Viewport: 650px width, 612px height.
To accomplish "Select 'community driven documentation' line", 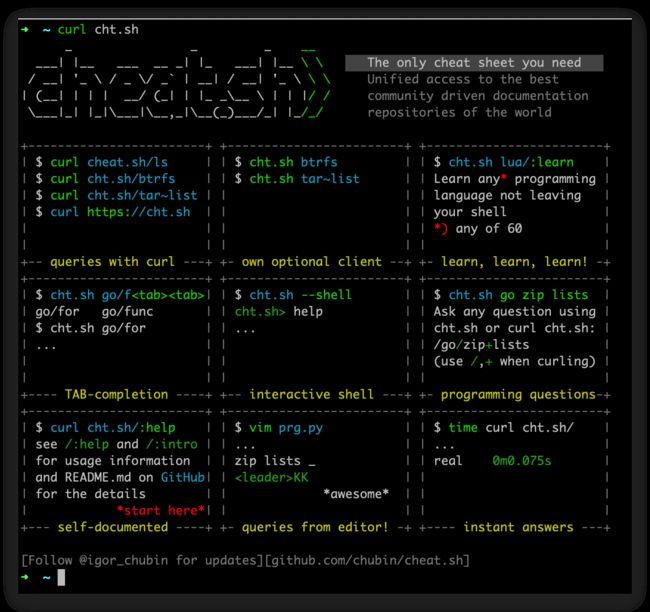I will pyautogui.click(x=478, y=96).
